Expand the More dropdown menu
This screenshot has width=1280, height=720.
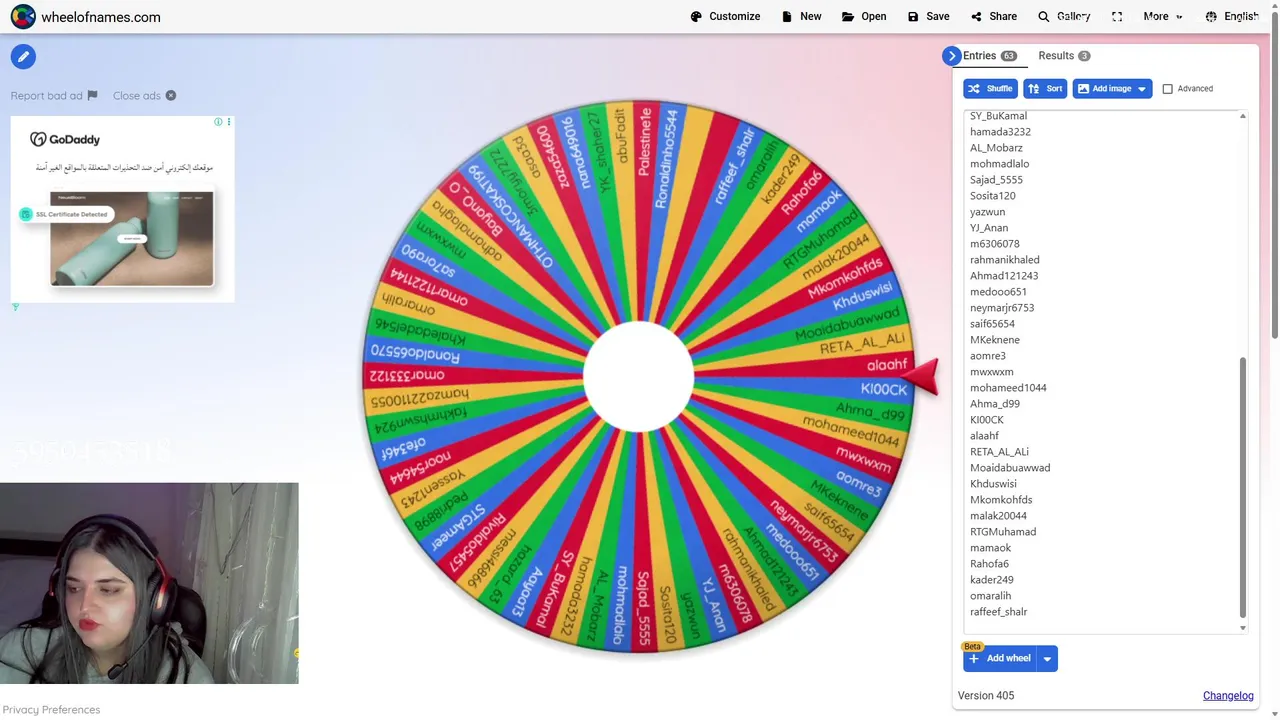tap(1162, 16)
